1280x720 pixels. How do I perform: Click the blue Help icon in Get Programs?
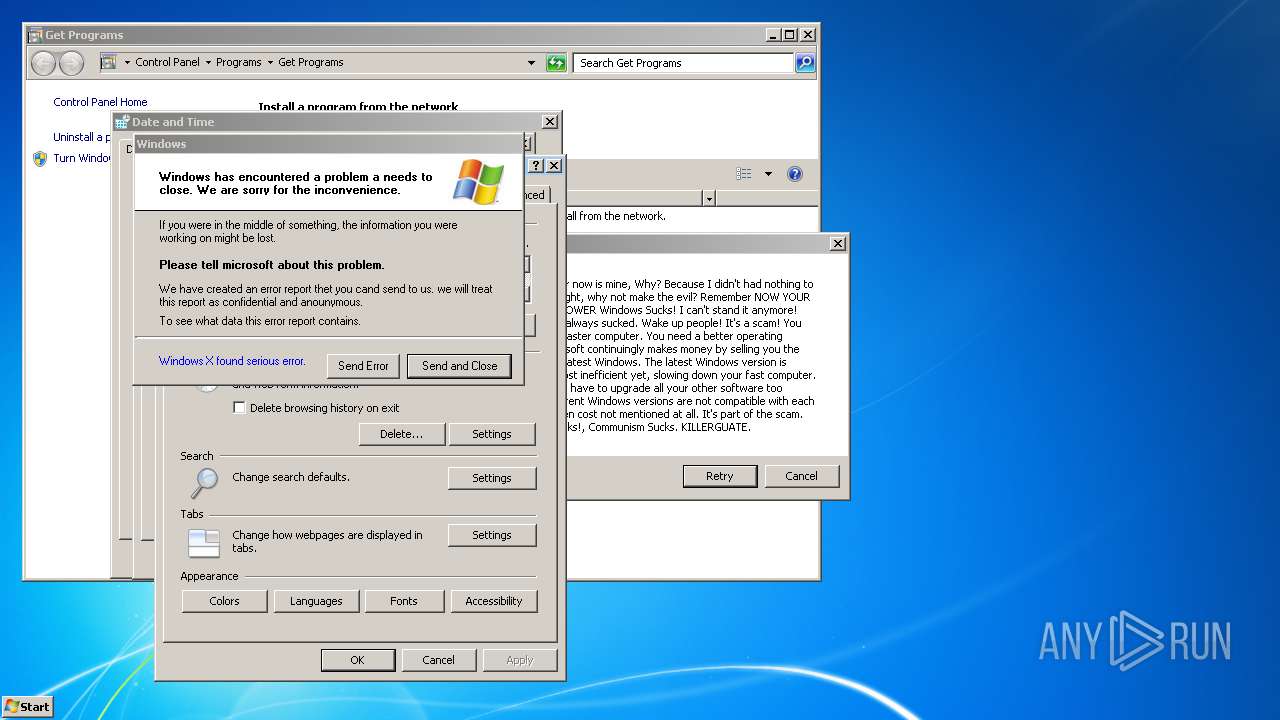pos(795,174)
